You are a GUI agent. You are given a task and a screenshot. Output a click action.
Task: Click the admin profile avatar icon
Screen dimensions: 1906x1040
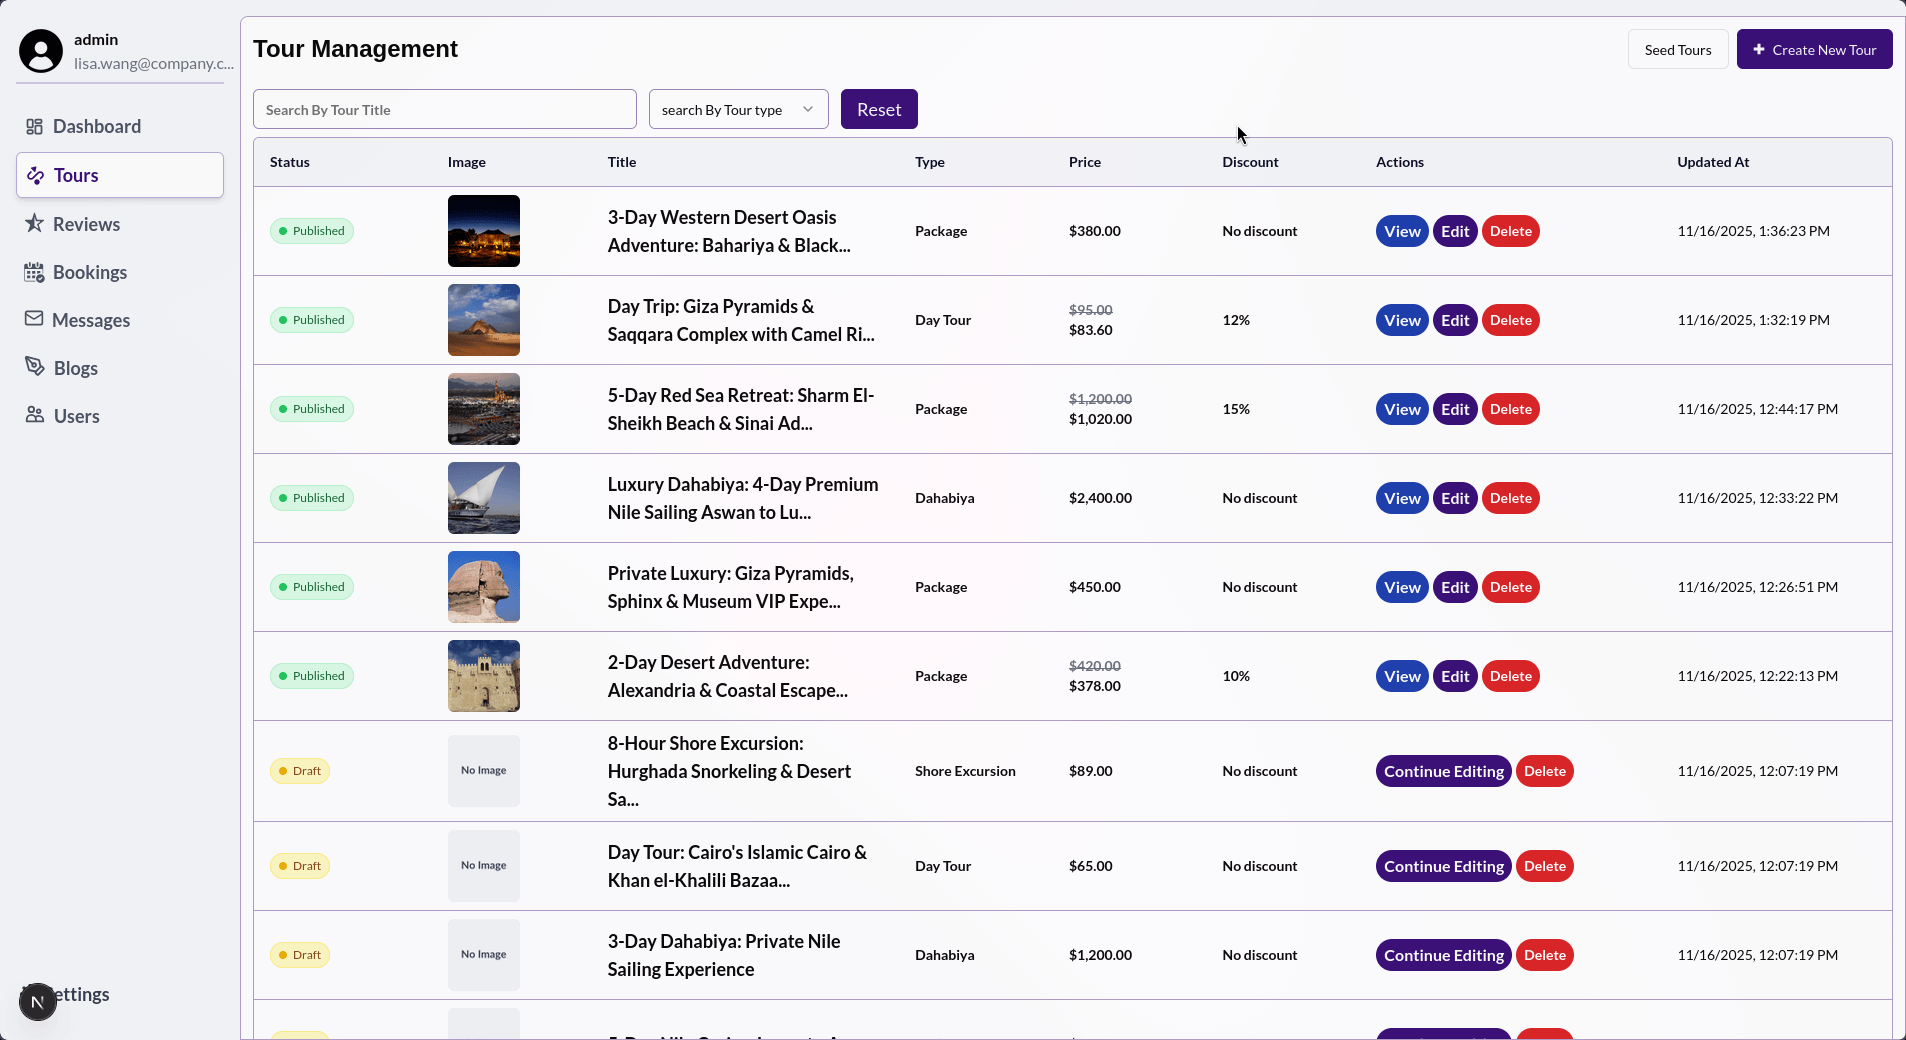coord(41,51)
